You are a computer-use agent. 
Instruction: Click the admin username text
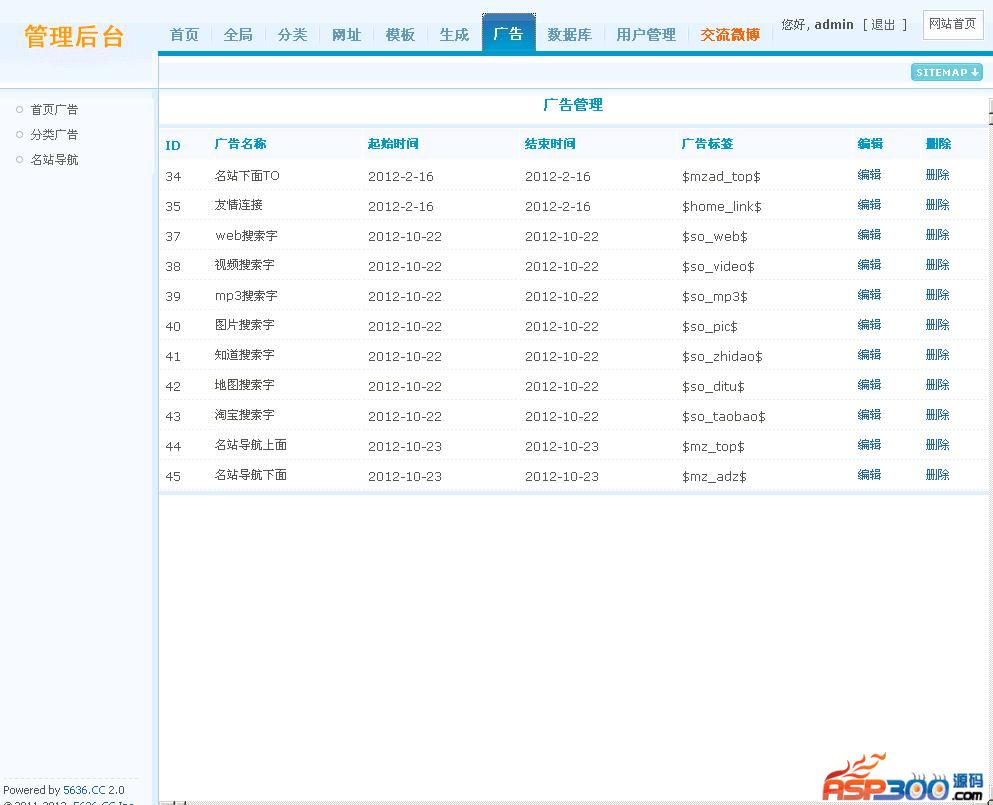pos(834,25)
